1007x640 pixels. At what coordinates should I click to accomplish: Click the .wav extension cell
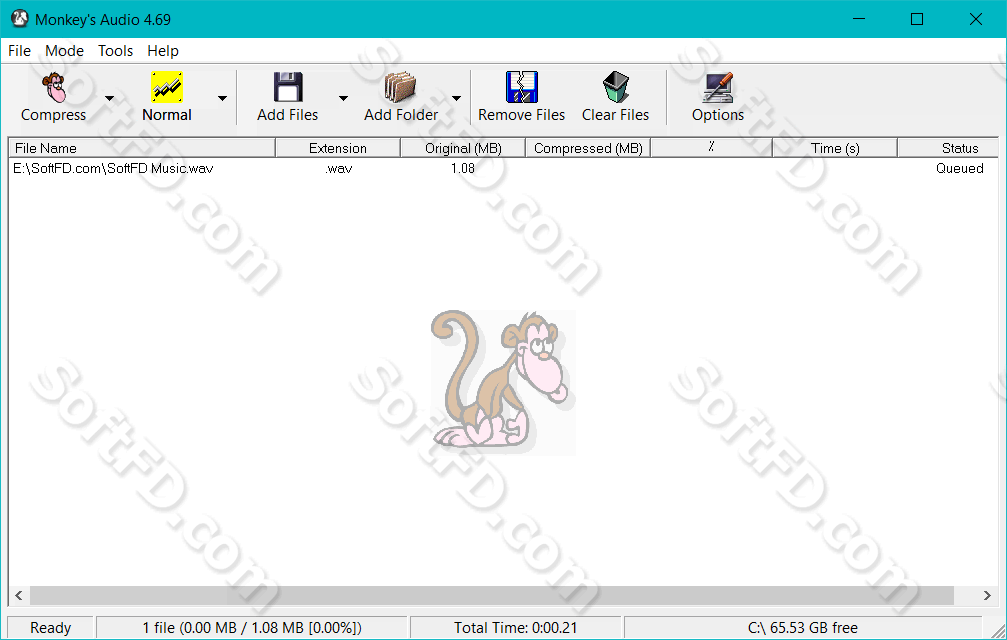click(x=338, y=169)
